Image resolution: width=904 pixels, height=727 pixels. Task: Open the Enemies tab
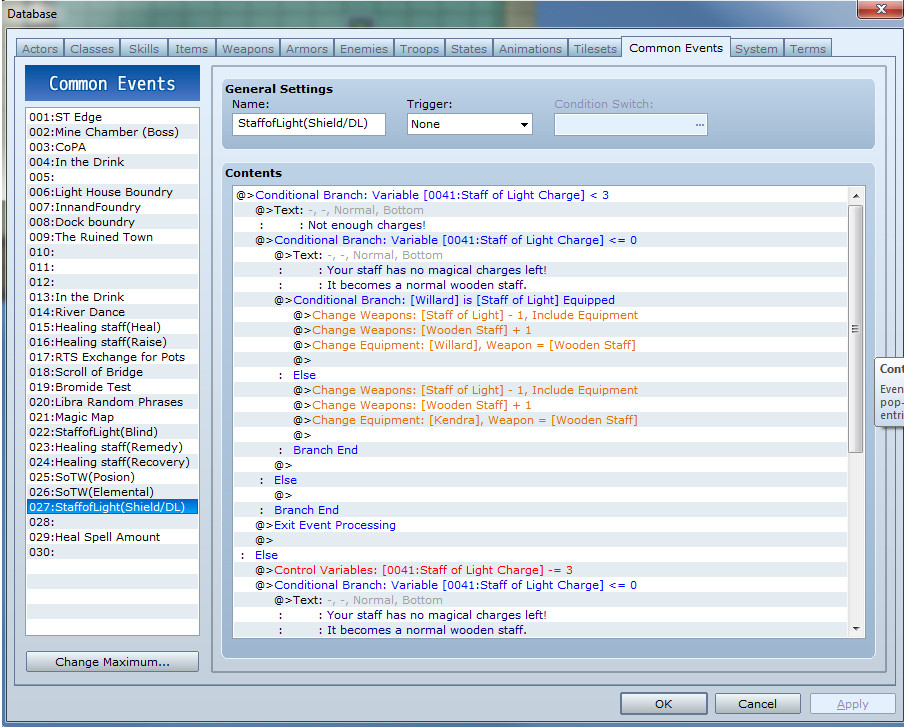pyautogui.click(x=363, y=47)
